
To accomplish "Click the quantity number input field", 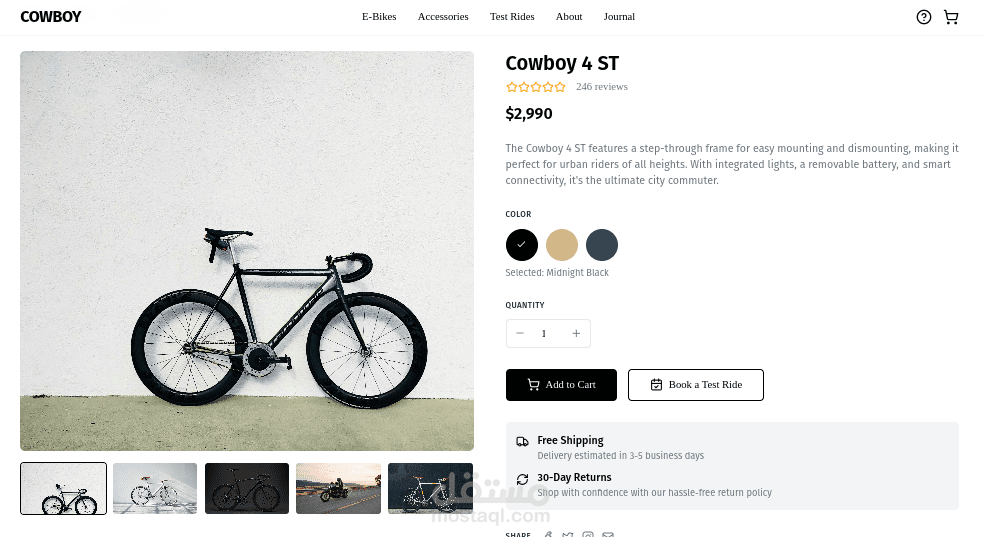I will click(x=545, y=333).
